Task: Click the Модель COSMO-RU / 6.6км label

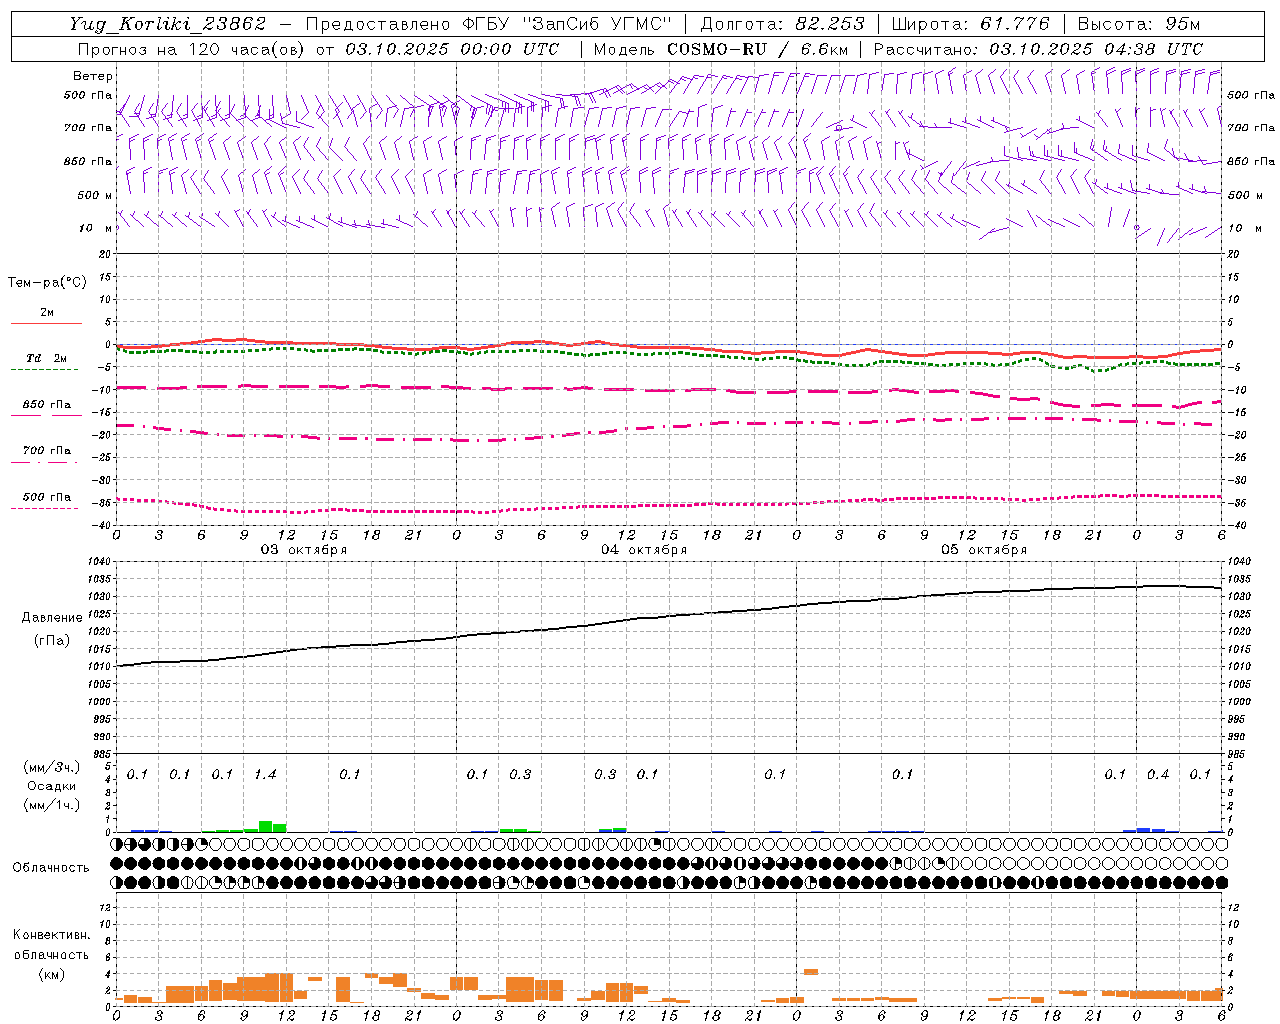Action: pyautogui.click(x=721, y=49)
